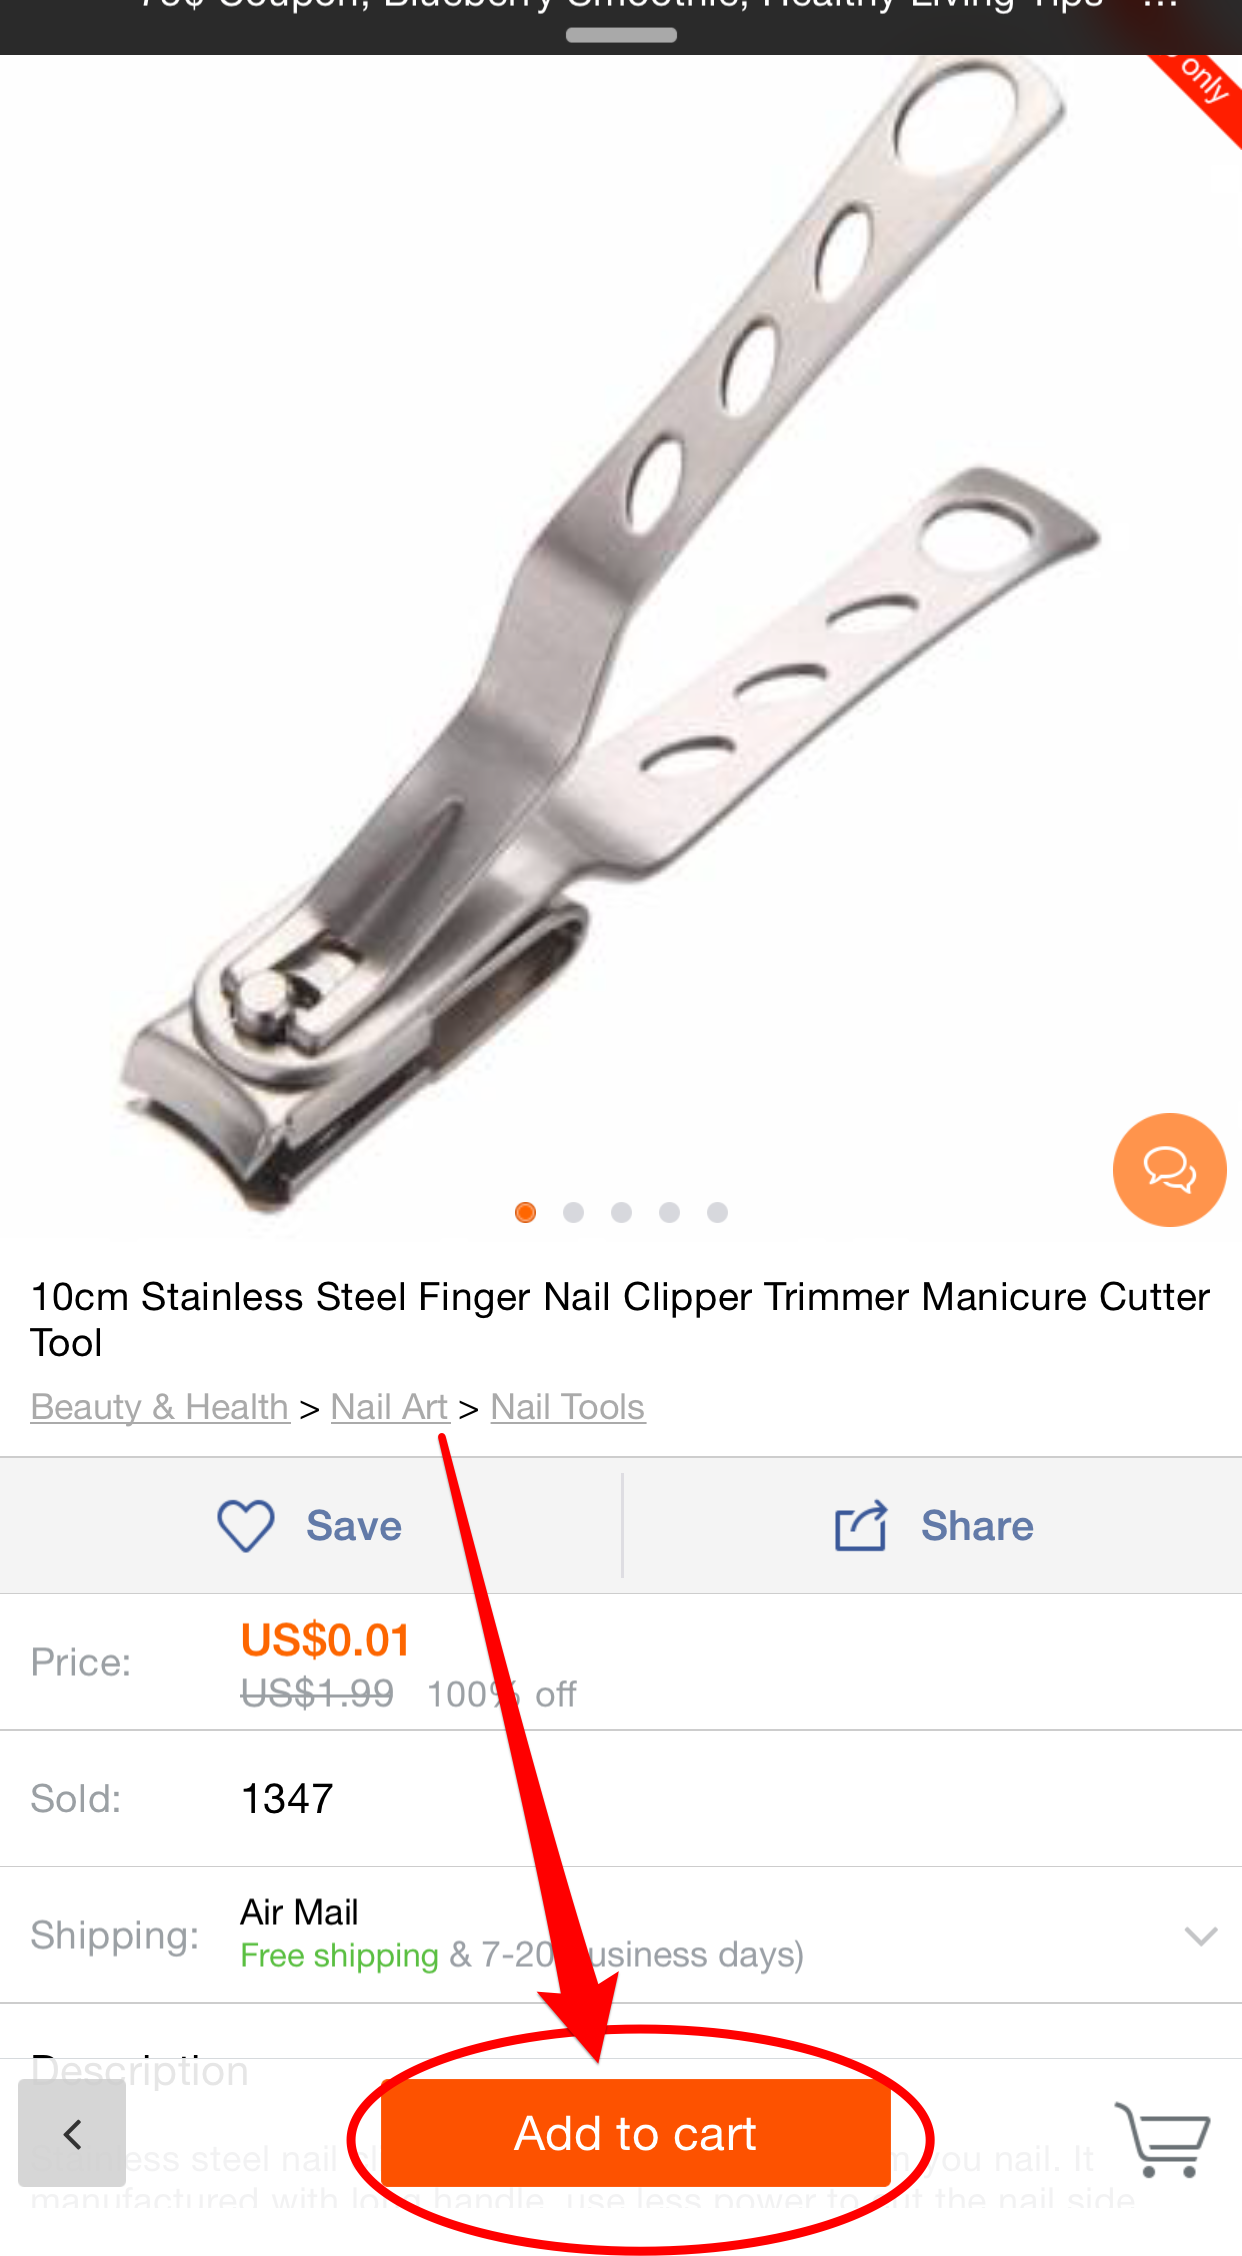The image size is (1242, 2256).
Task: Jump to the fifth image pager dot
Action: click(717, 1212)
